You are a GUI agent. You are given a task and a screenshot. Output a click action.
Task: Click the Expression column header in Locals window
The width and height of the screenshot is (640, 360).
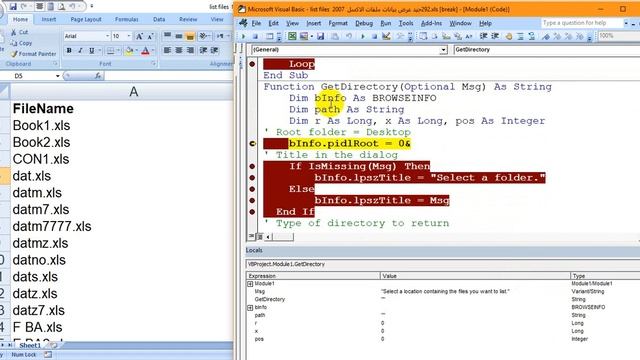(313, 276)
